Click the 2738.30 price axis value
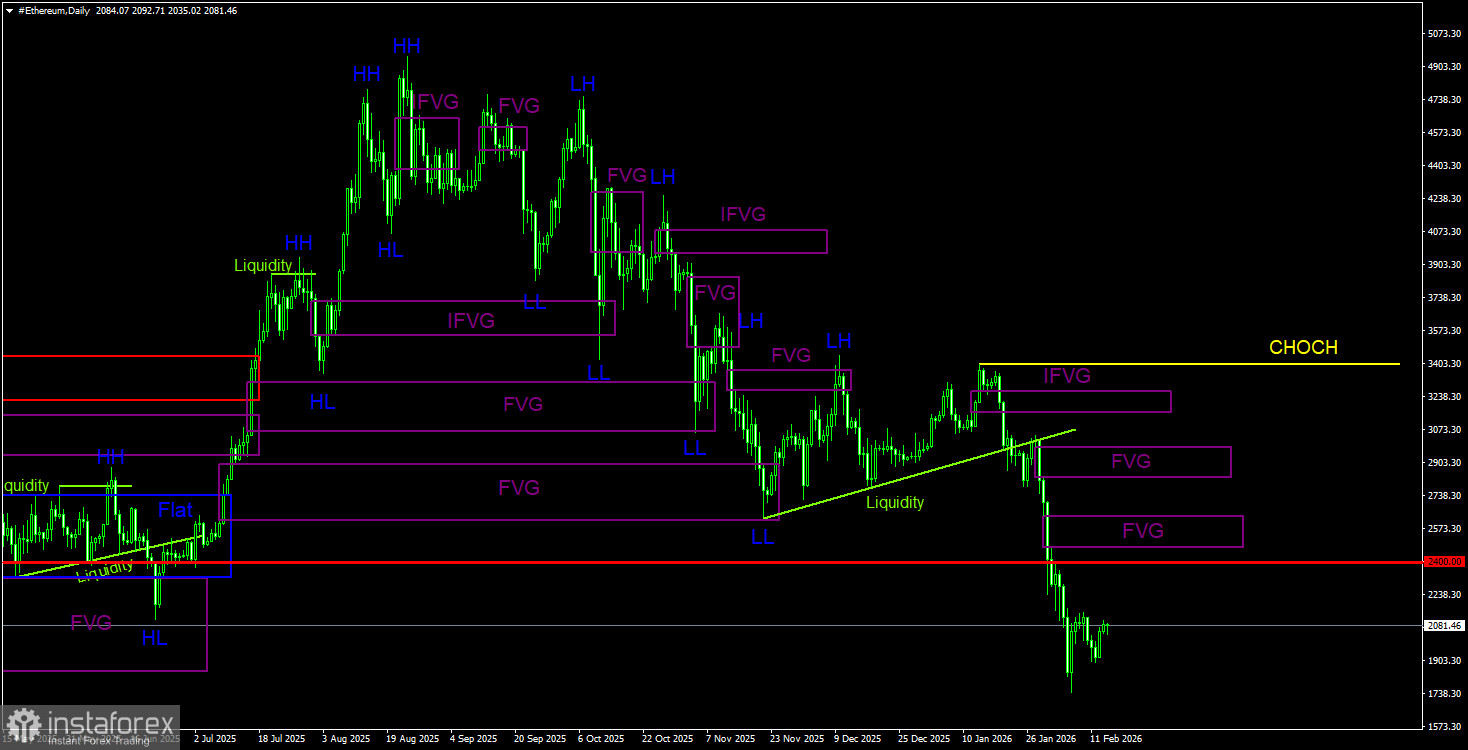Viewport: 1468px width, 750px height. [1445, 496]
